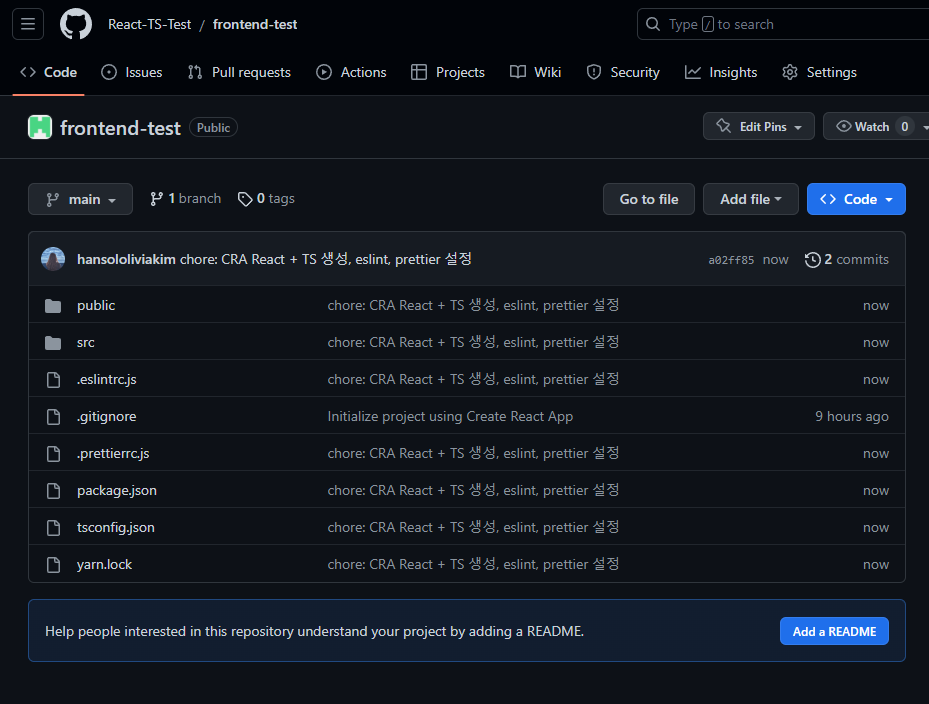Click the branch icon beside 1 branch
Screen dimensions: 929x704
point(156,199)
